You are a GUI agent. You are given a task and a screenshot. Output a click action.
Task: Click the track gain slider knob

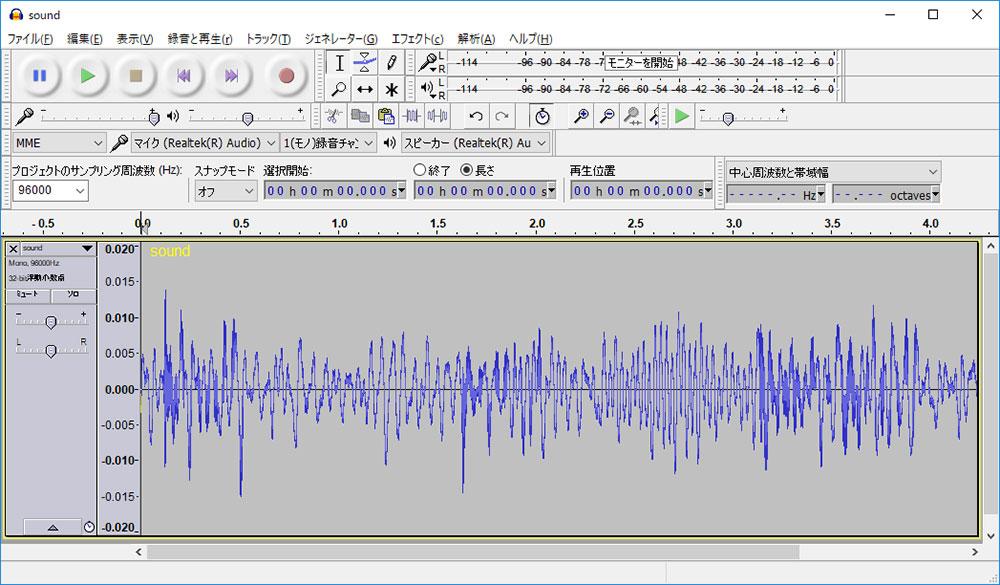click(50, 321)
